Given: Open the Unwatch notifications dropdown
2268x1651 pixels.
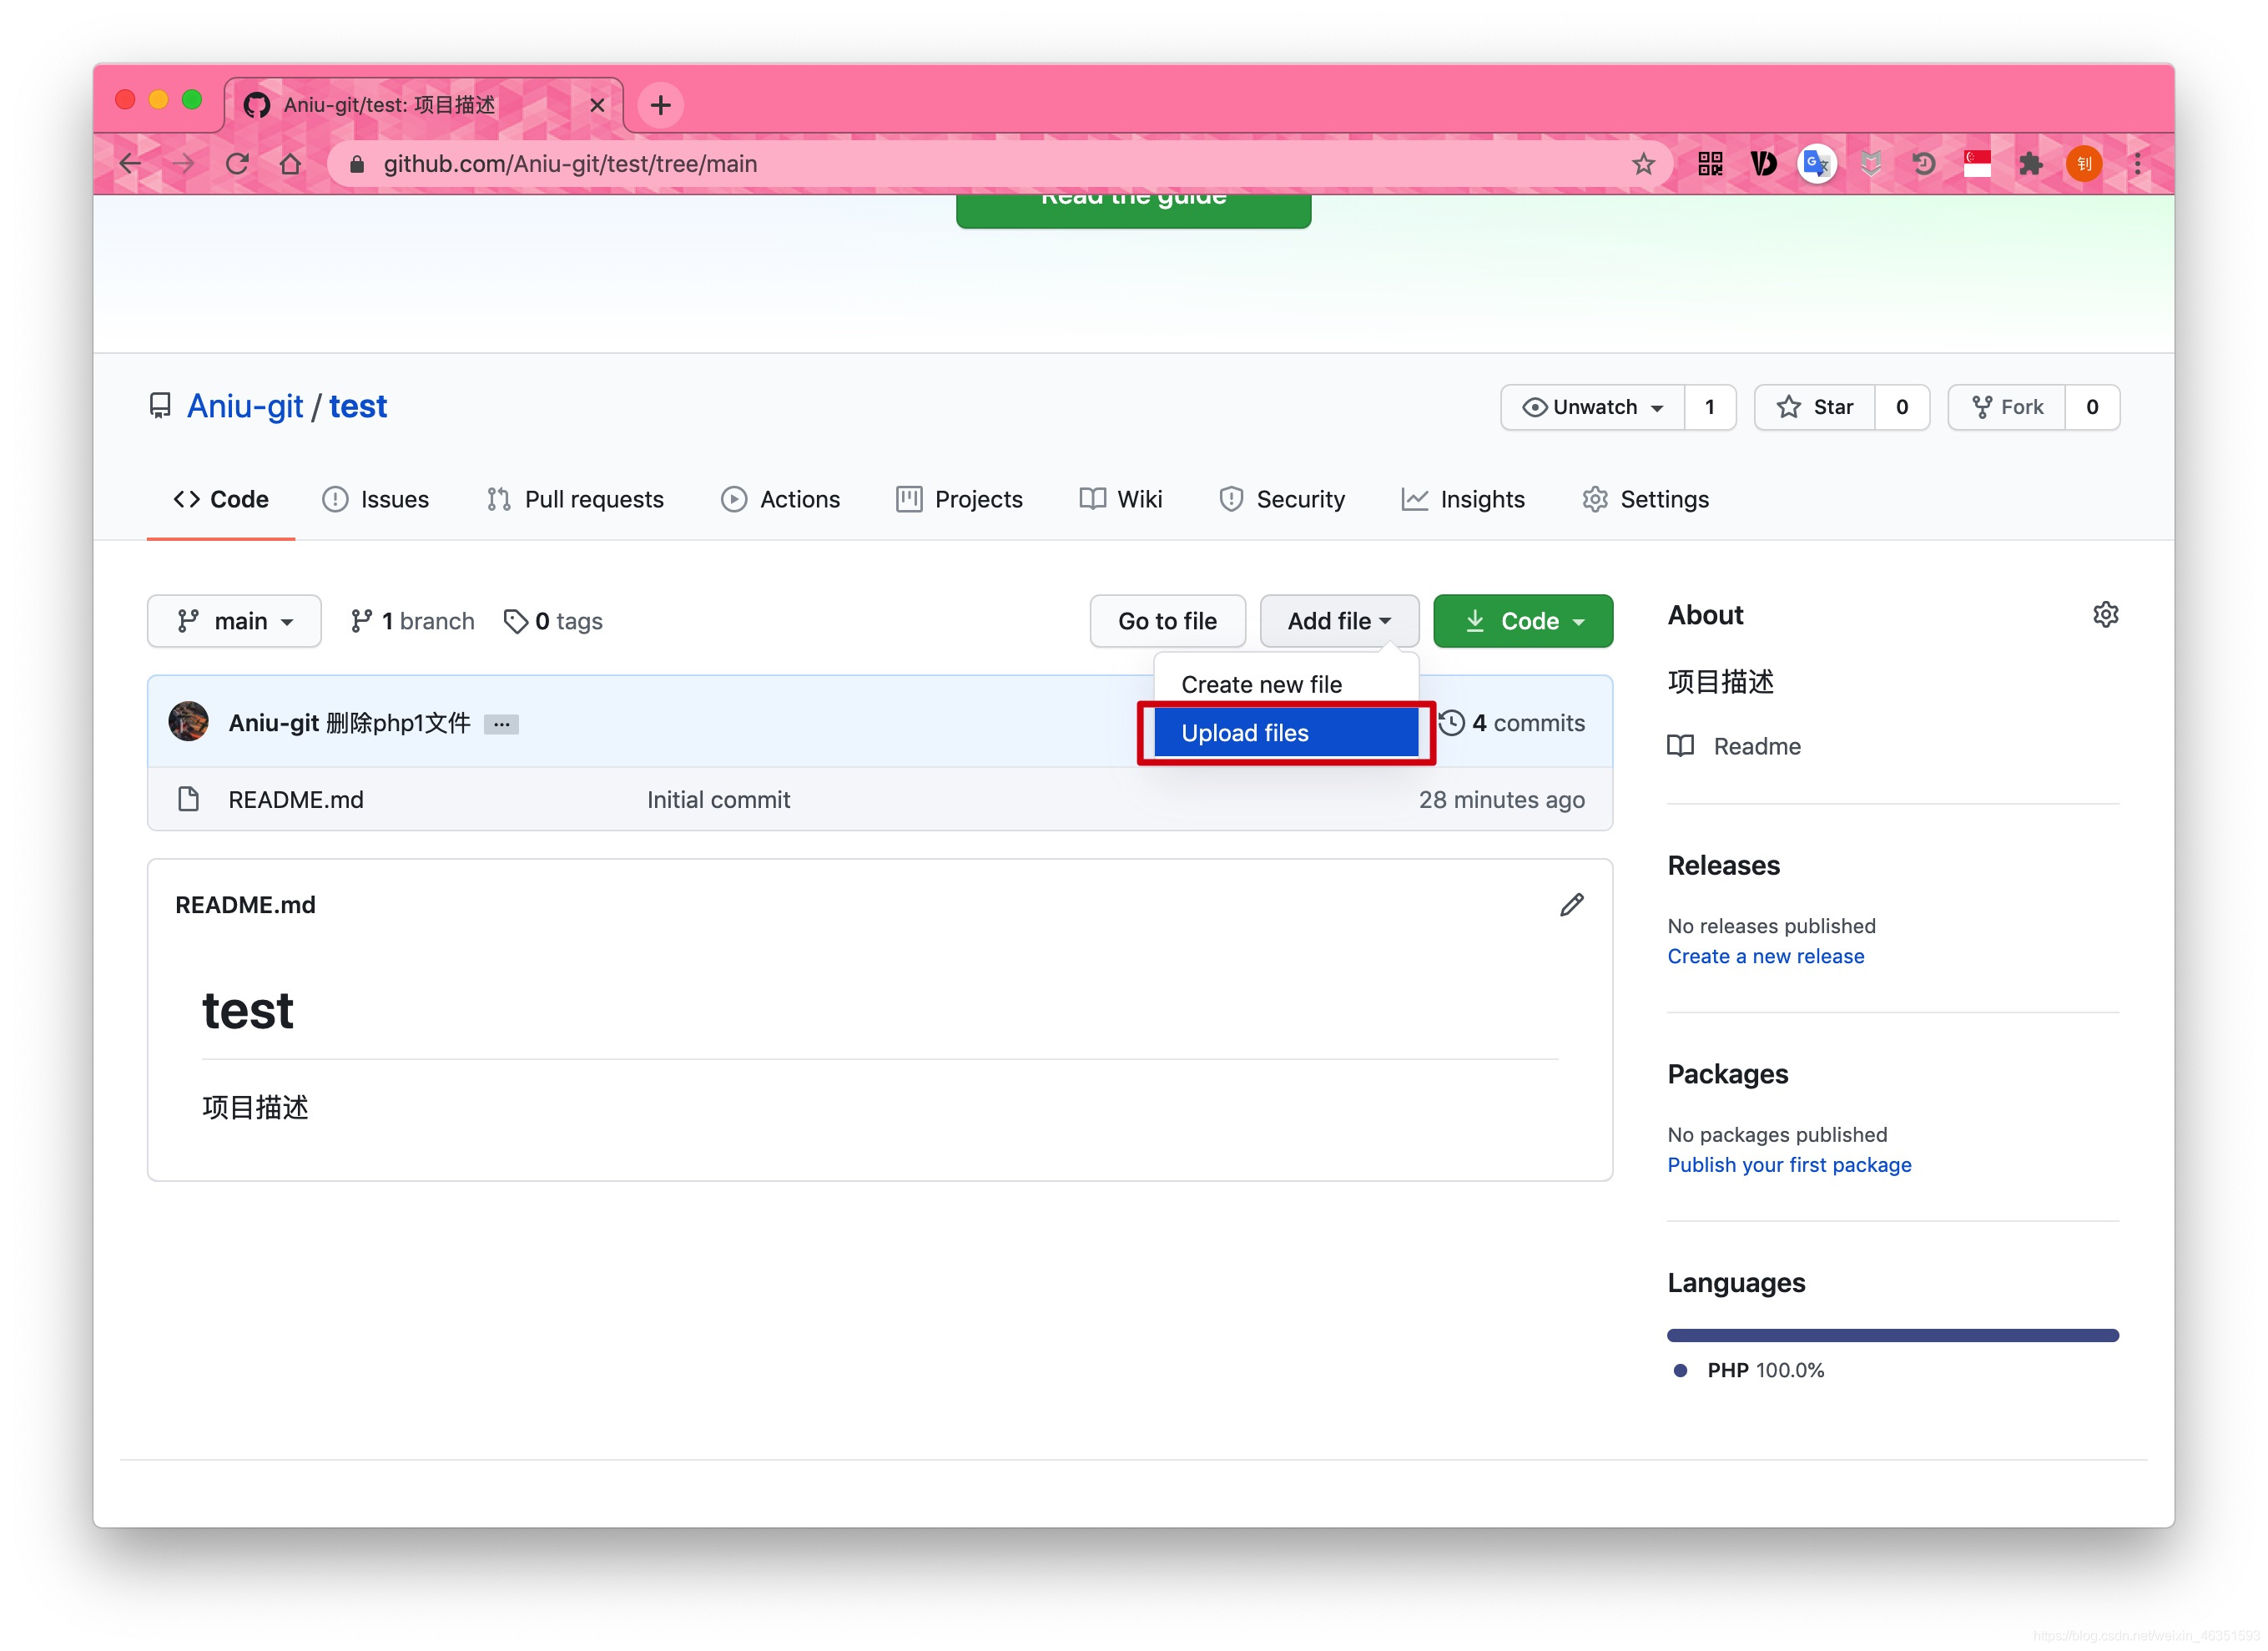Looking at the screenshot, I should tap(1593, 407).
